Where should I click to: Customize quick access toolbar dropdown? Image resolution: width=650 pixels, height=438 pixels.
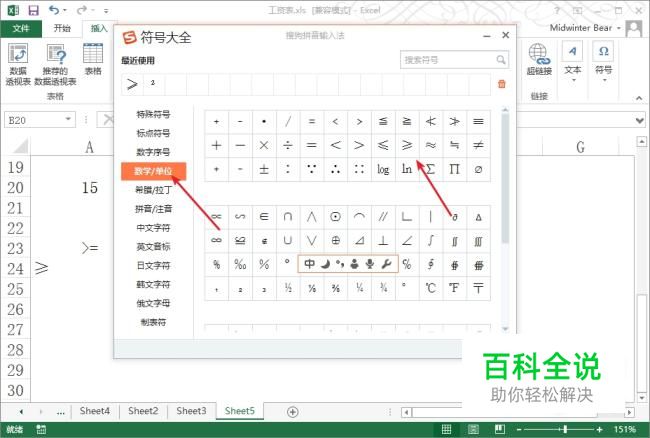coord(106,11)
